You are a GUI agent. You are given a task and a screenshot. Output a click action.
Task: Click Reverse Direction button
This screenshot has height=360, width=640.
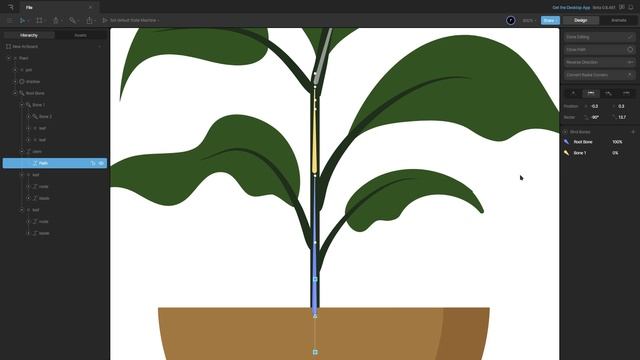[599, 62]
